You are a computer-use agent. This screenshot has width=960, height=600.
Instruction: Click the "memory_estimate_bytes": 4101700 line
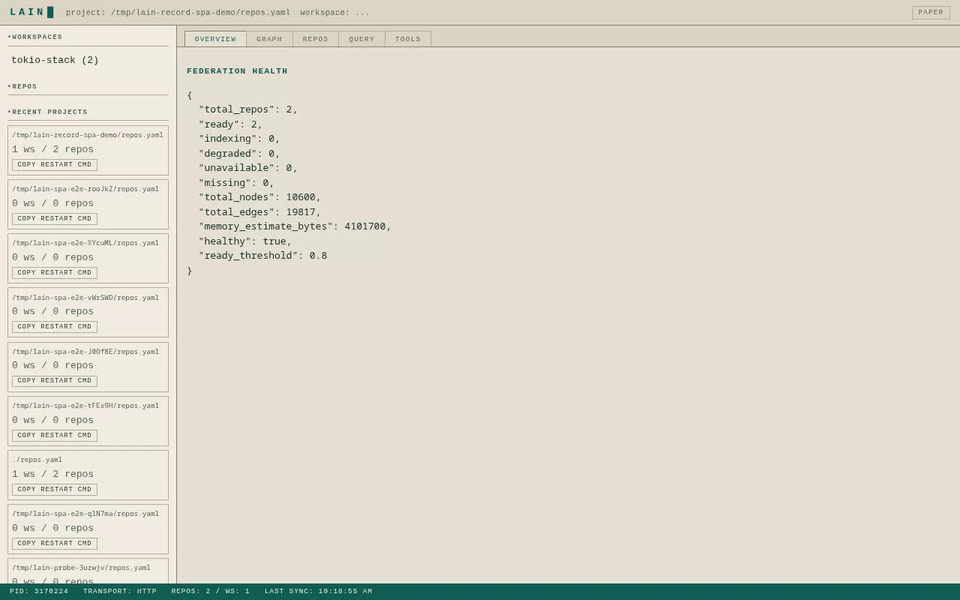294,227
